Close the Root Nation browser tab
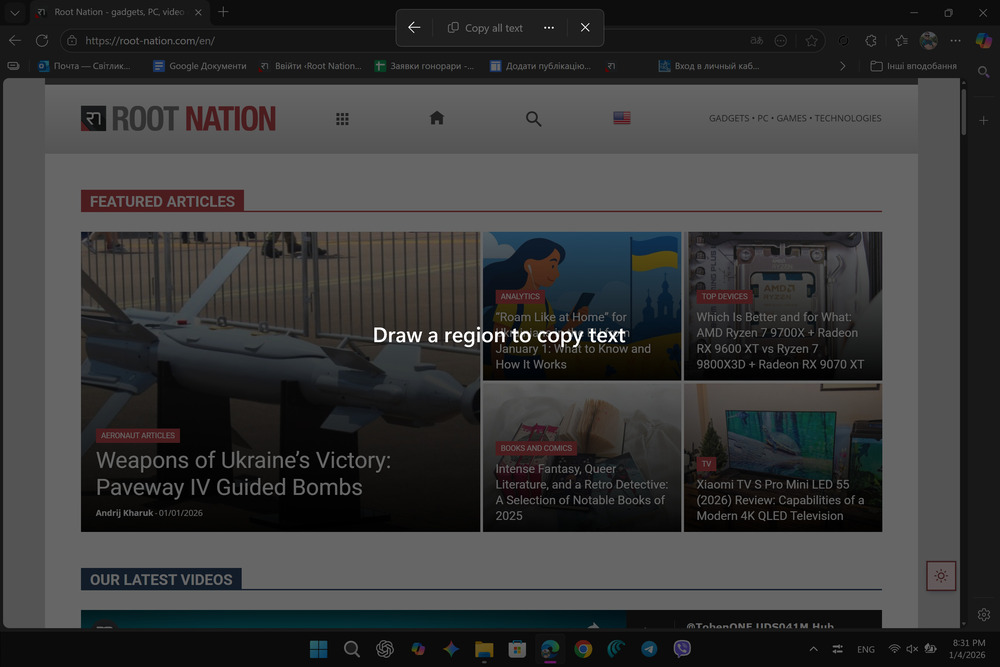1000x667 pixels. pyautogui.click(x=198, y=12)
